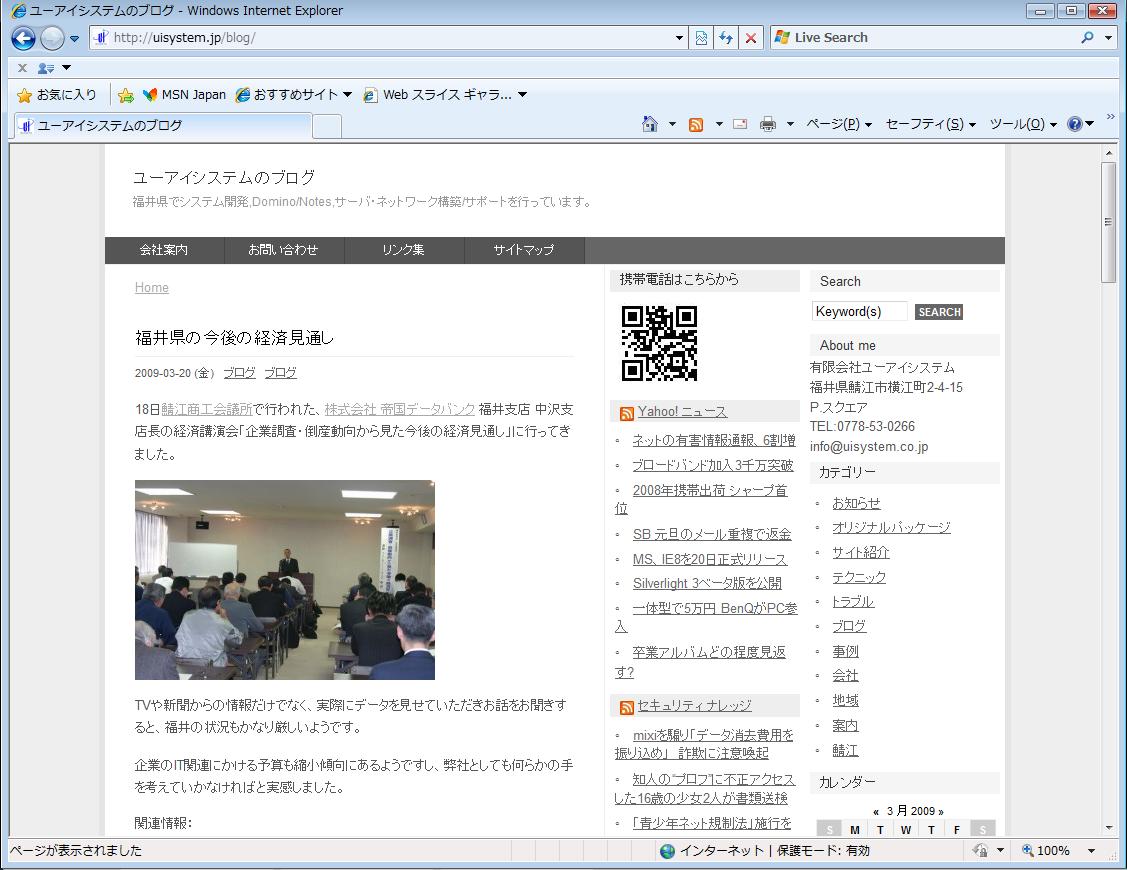Click the scrollbar up arrow
Image resolution: width=1127 pixels, height=870 pixels.
click(1108, 152)
